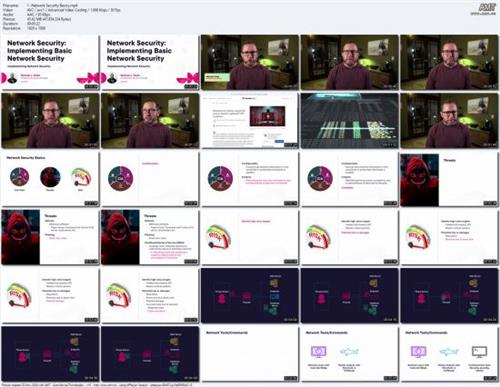Open the first Threats slide with only the heading
500x387 pixels.
coord(449,179)
